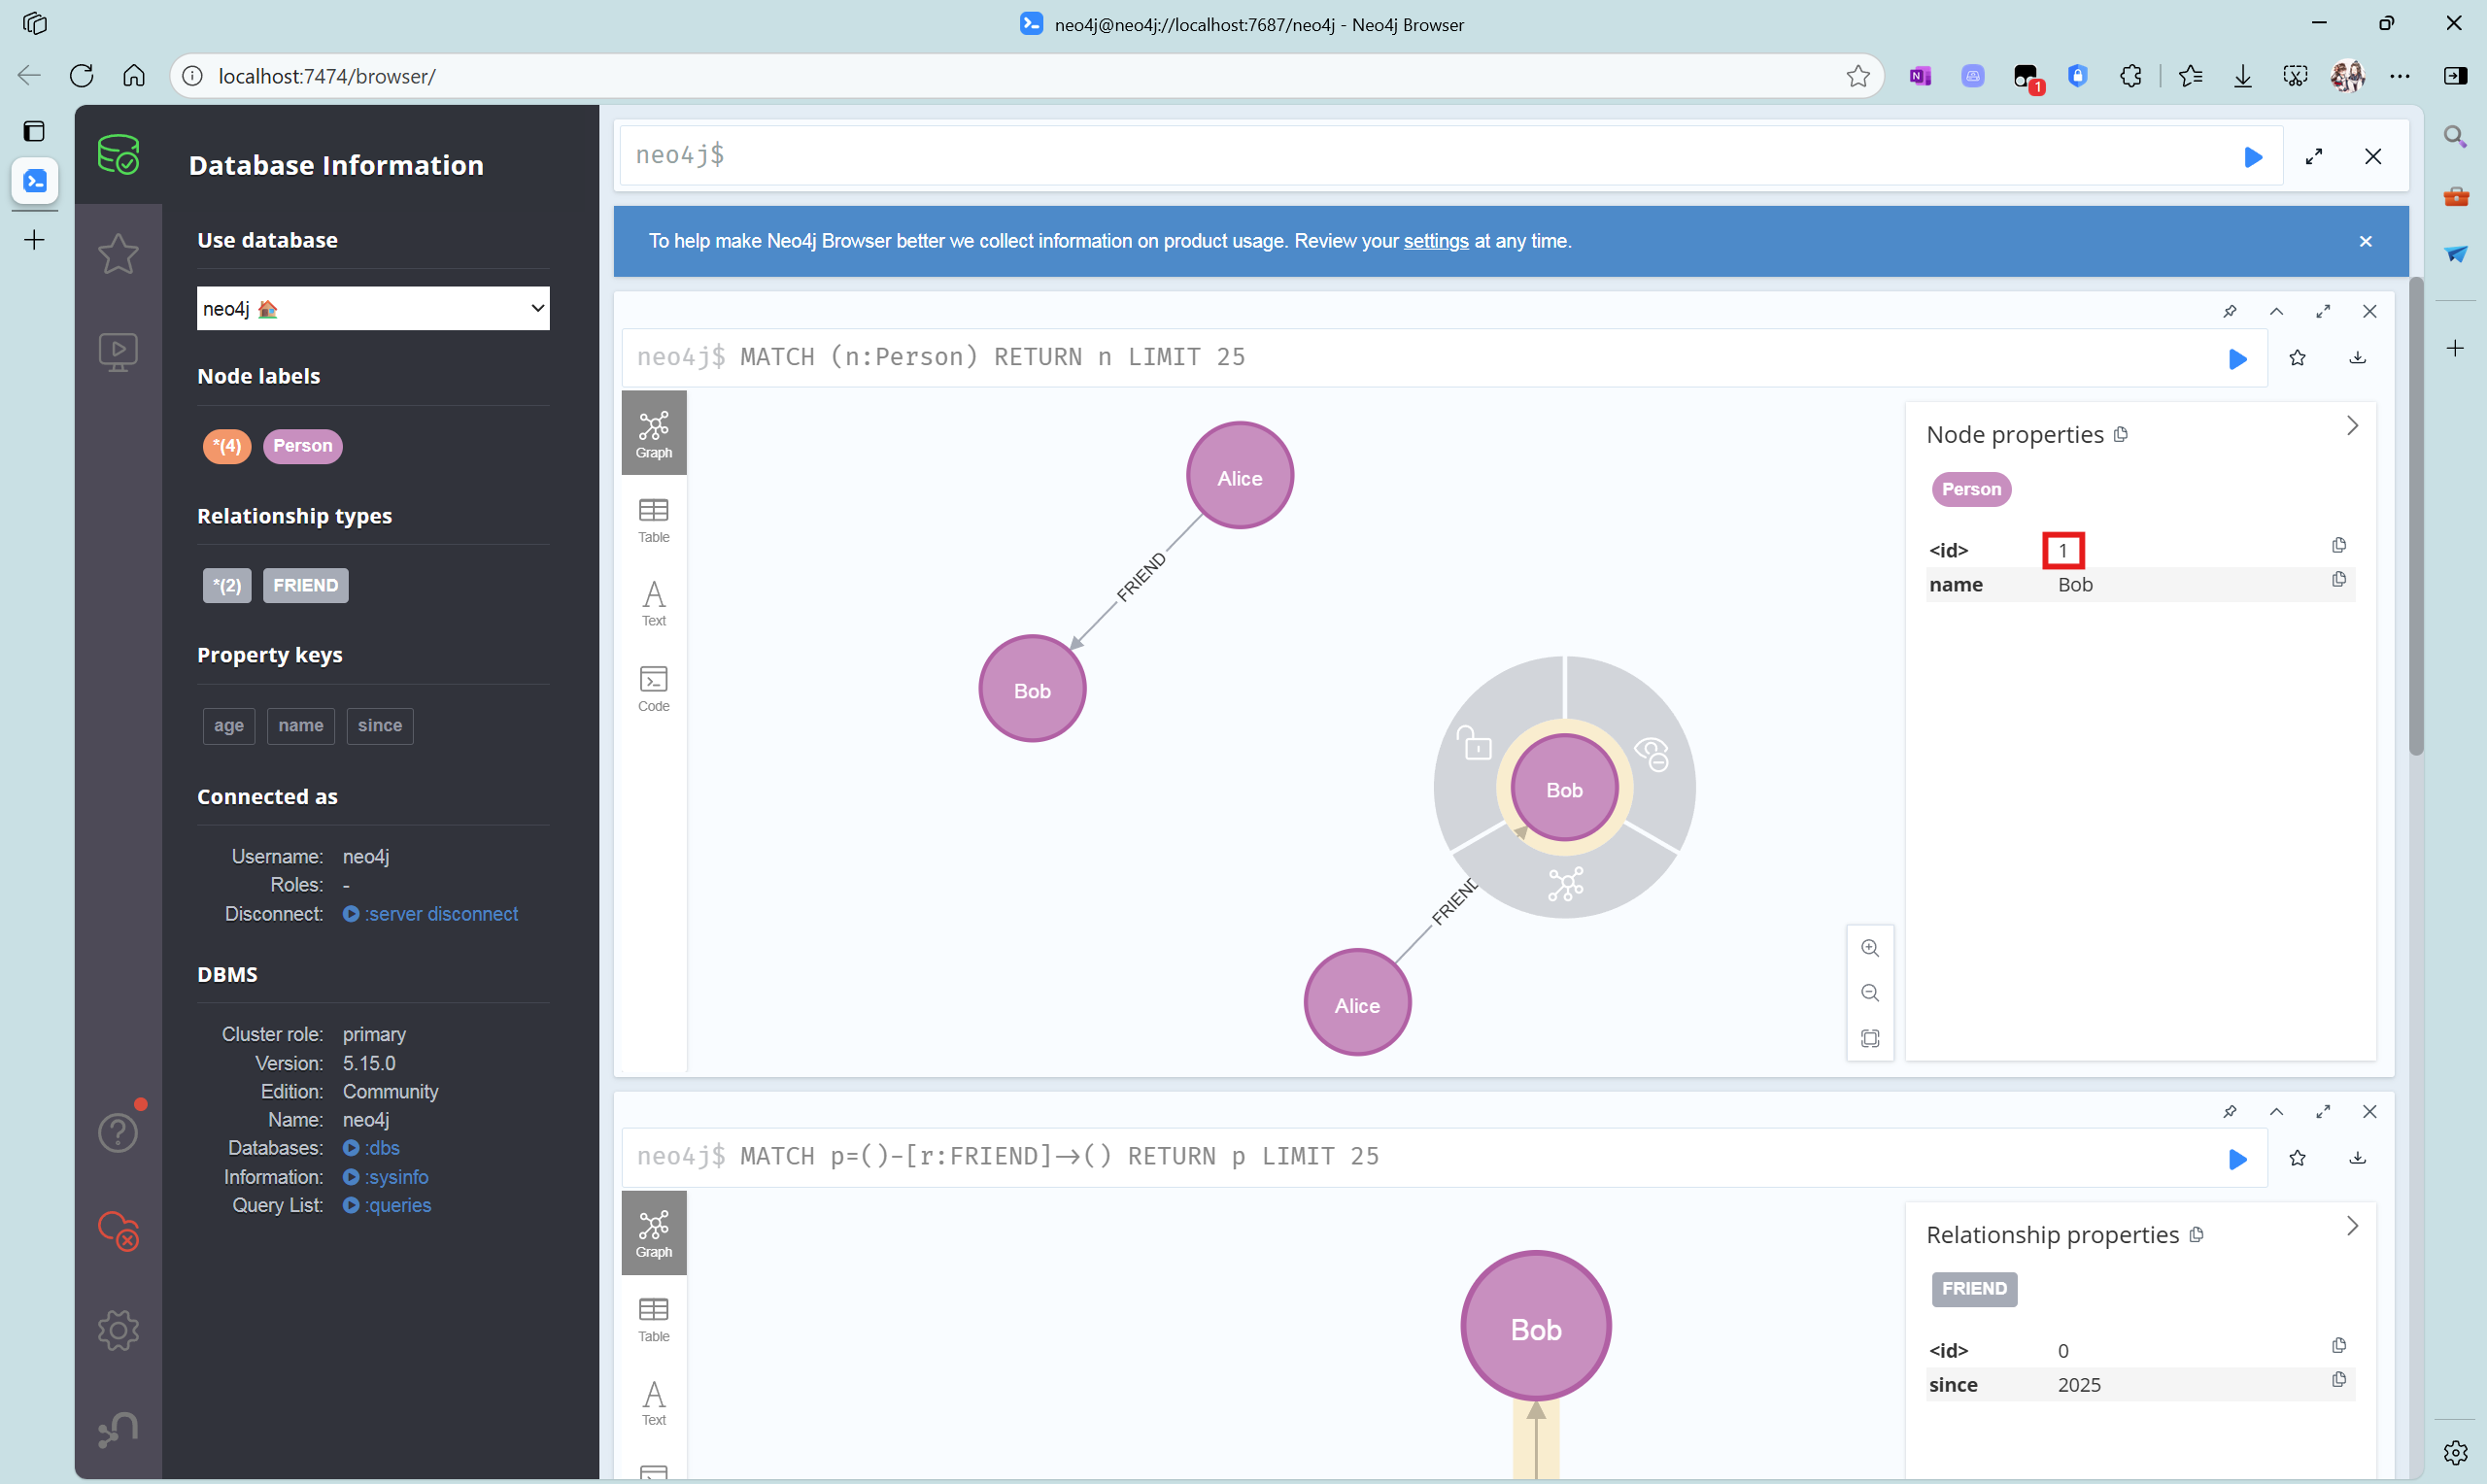Expand the main editor to fullscreen

(x=2314, y=157)
